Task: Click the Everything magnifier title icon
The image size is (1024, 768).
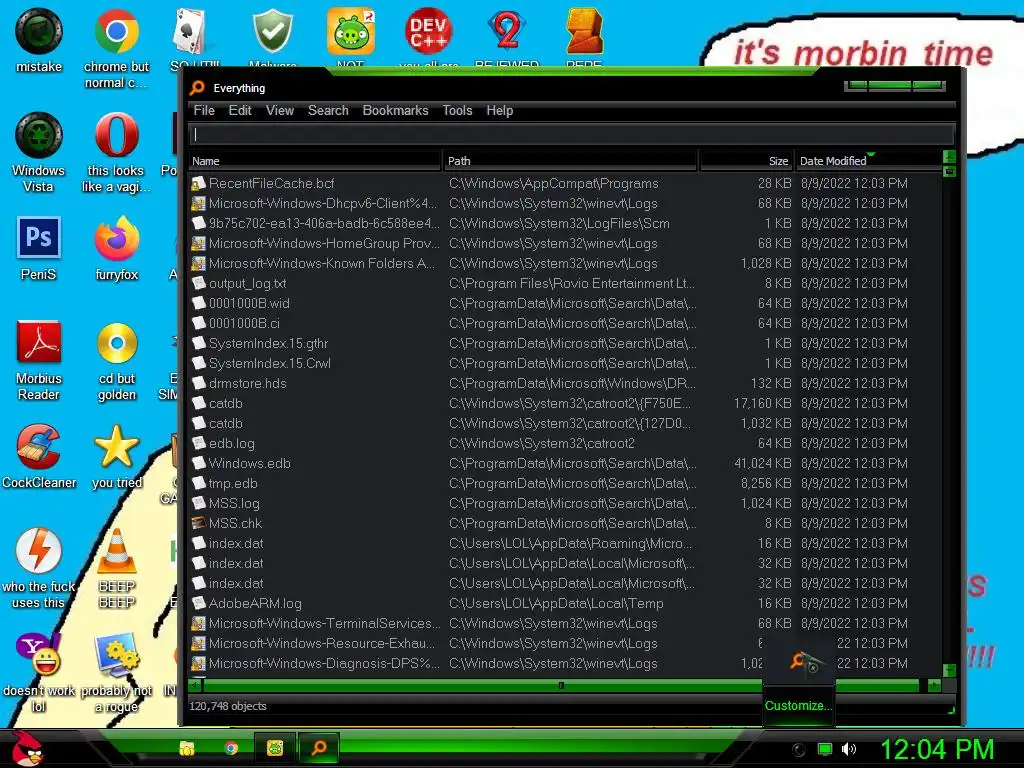Action: [197, 88]
